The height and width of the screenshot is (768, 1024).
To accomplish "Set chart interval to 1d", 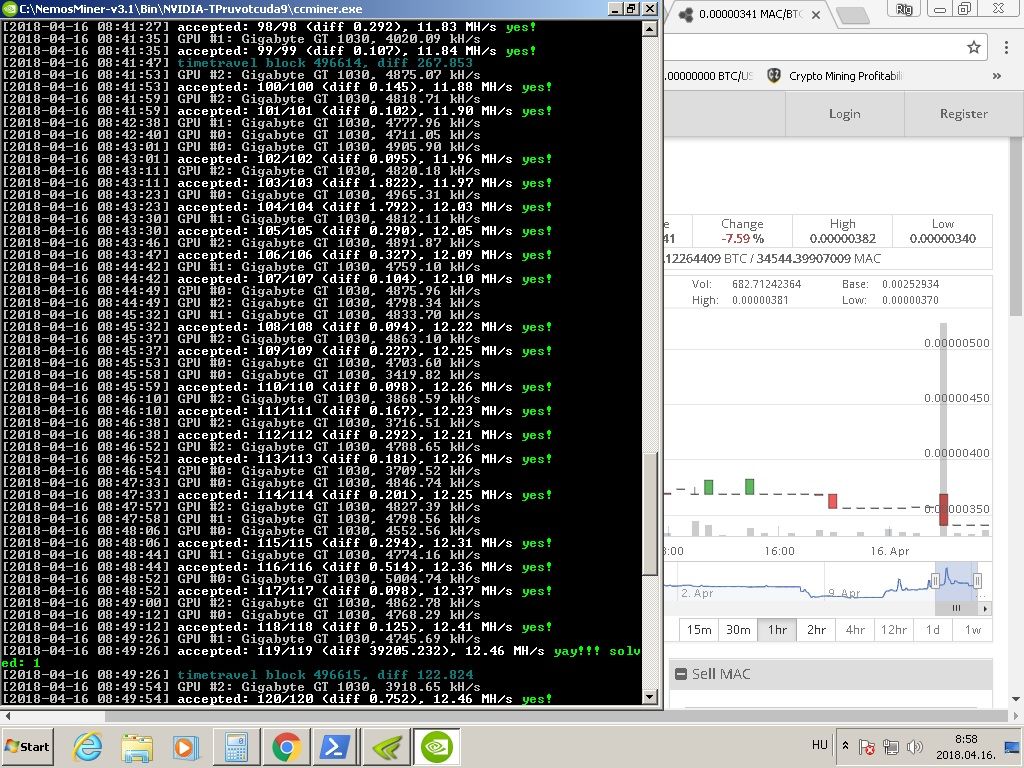I will click(933, 630).
